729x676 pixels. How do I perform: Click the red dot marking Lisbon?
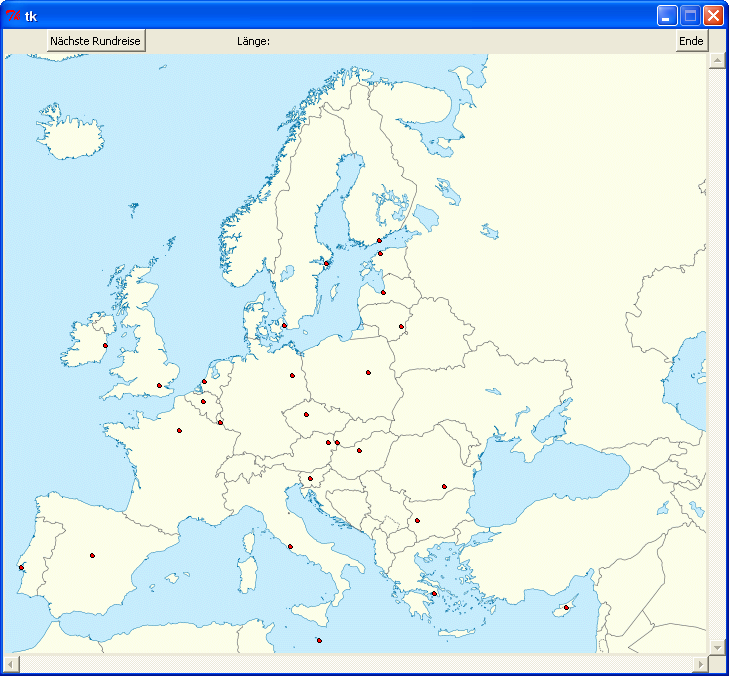coord(21,568)
